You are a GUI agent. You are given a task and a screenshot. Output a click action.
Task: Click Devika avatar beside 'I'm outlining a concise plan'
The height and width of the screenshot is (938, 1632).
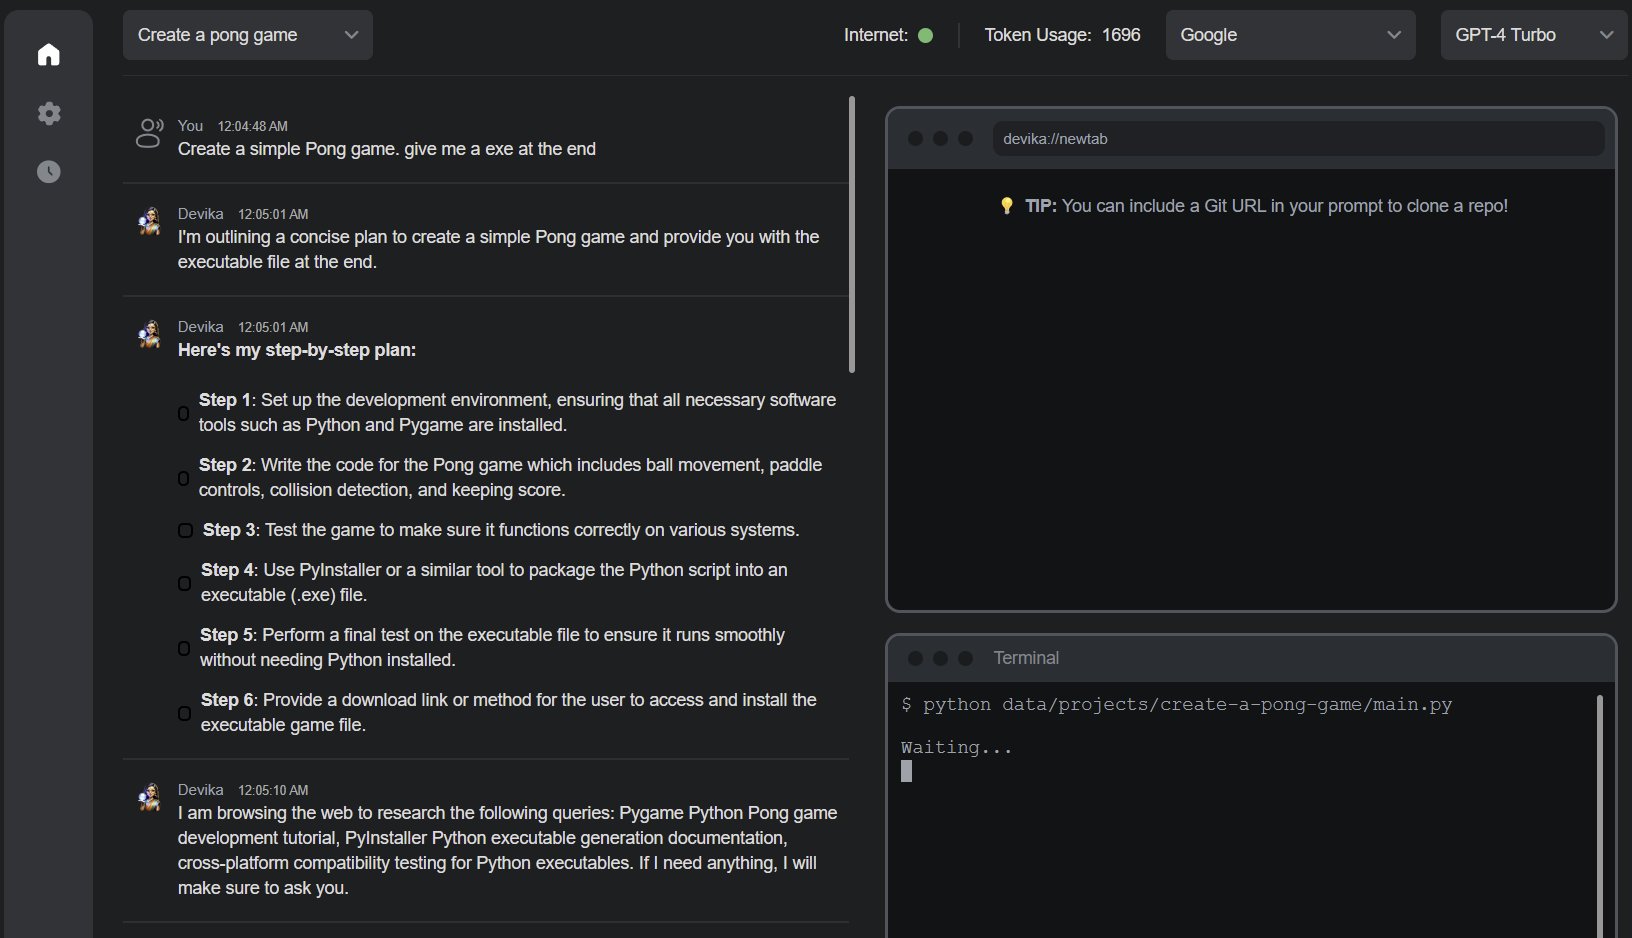pyautogui.click(x=150, y=221)
